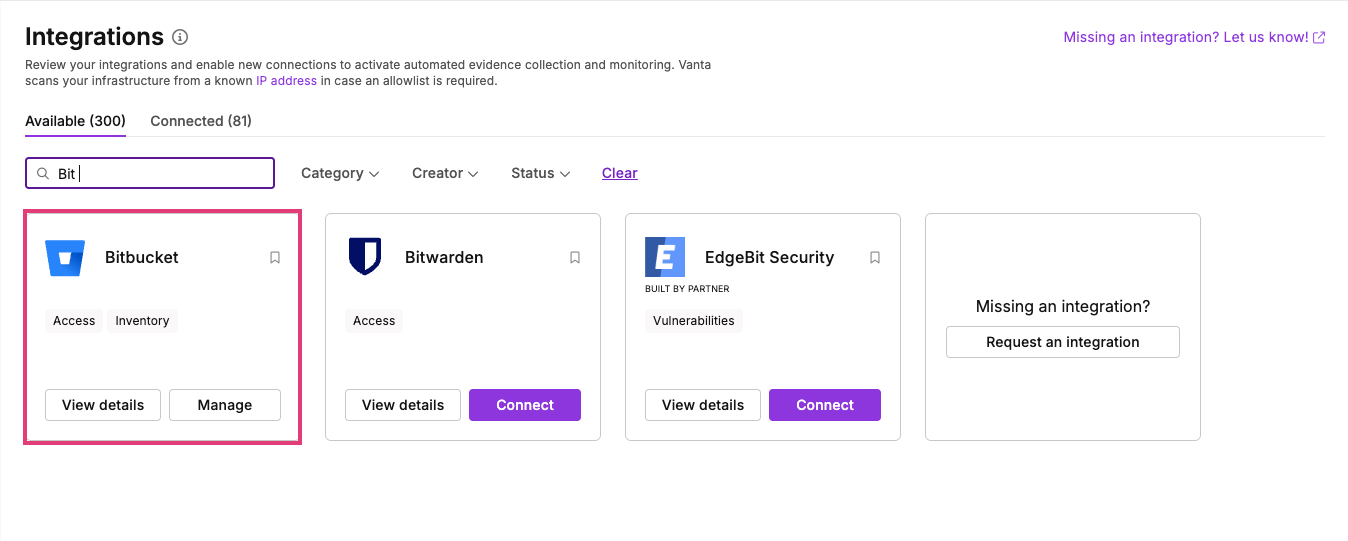
Task: Switch to the Connected (81) tab
Action: coord(201,121)
